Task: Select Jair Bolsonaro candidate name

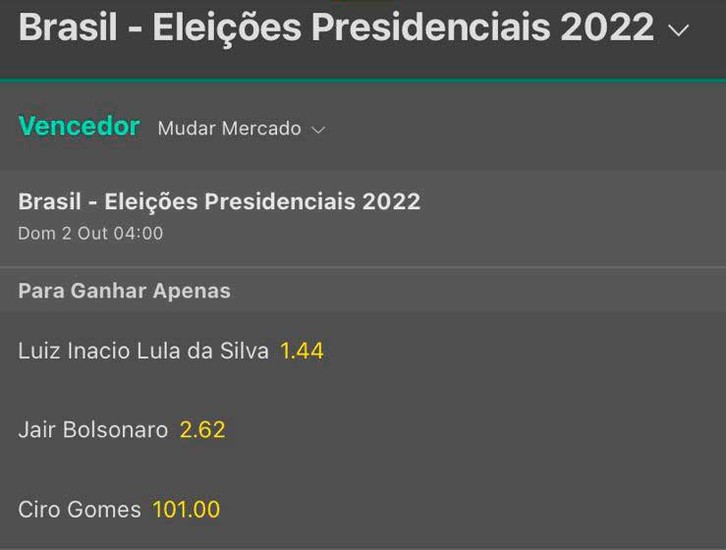Action: coord(93,430)
